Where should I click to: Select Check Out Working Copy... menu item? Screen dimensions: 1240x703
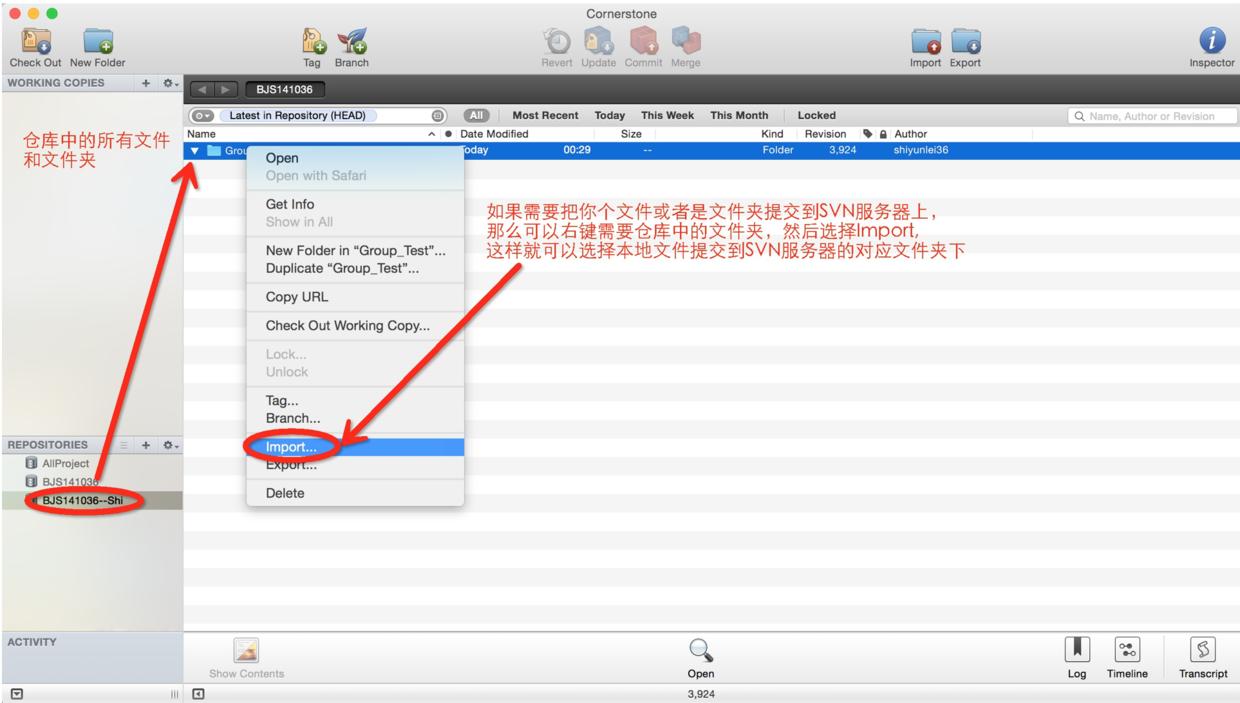coord(347,325)
